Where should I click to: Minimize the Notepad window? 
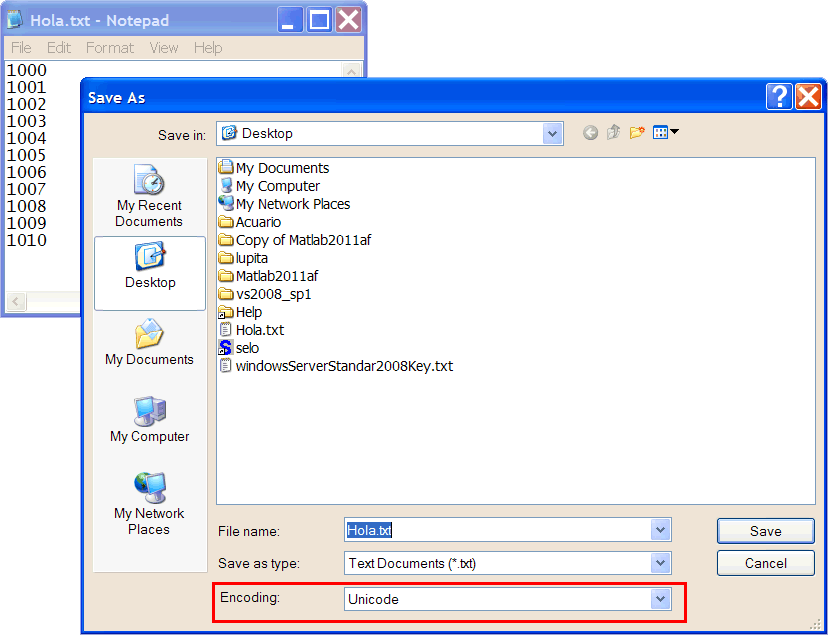(x=290, y=20)
